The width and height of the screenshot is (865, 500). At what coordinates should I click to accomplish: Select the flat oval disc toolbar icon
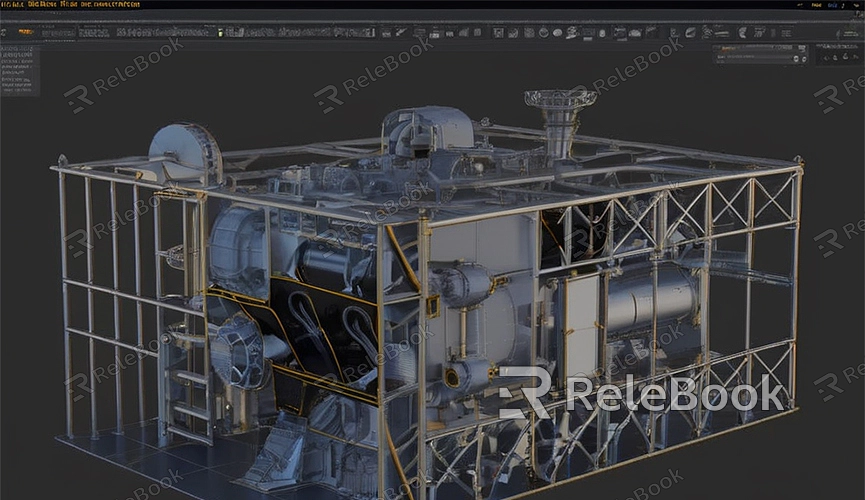[x=557, y=33]
